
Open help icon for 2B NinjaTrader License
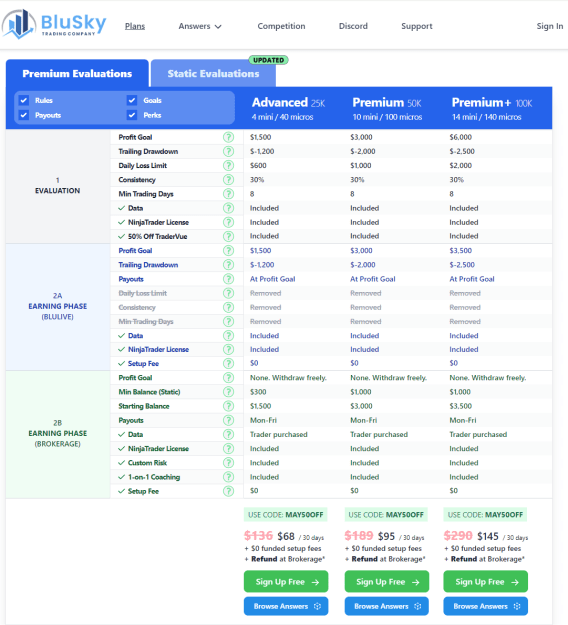(x=228, y=448)
